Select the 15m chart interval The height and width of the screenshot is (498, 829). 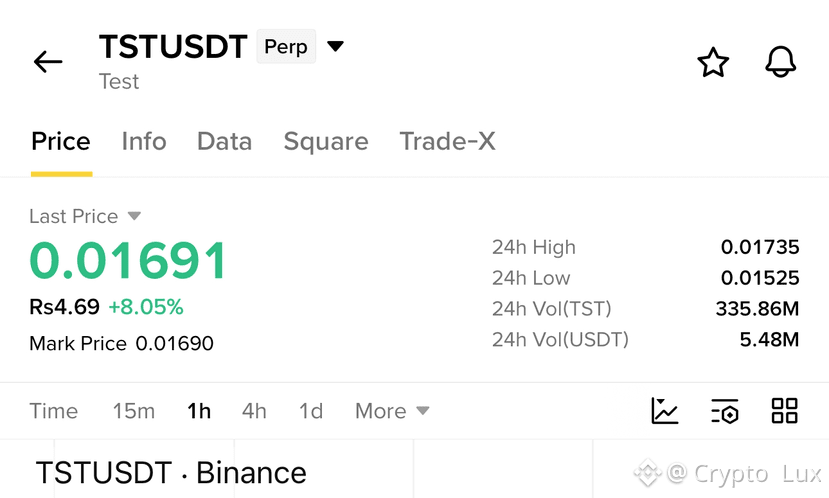click(x=134, y=411)
